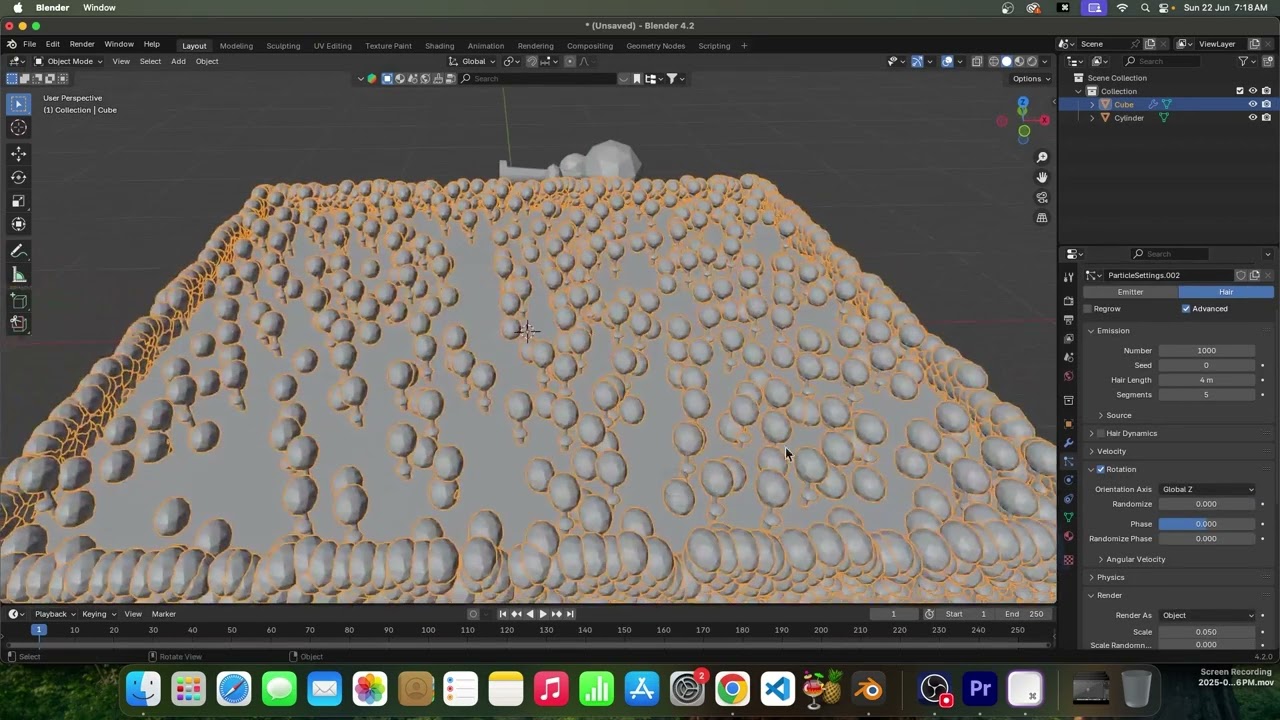Screen dimensions: 1280x720
Task: Open the Global transform orientation dropdown
Action: click(474, 61)
